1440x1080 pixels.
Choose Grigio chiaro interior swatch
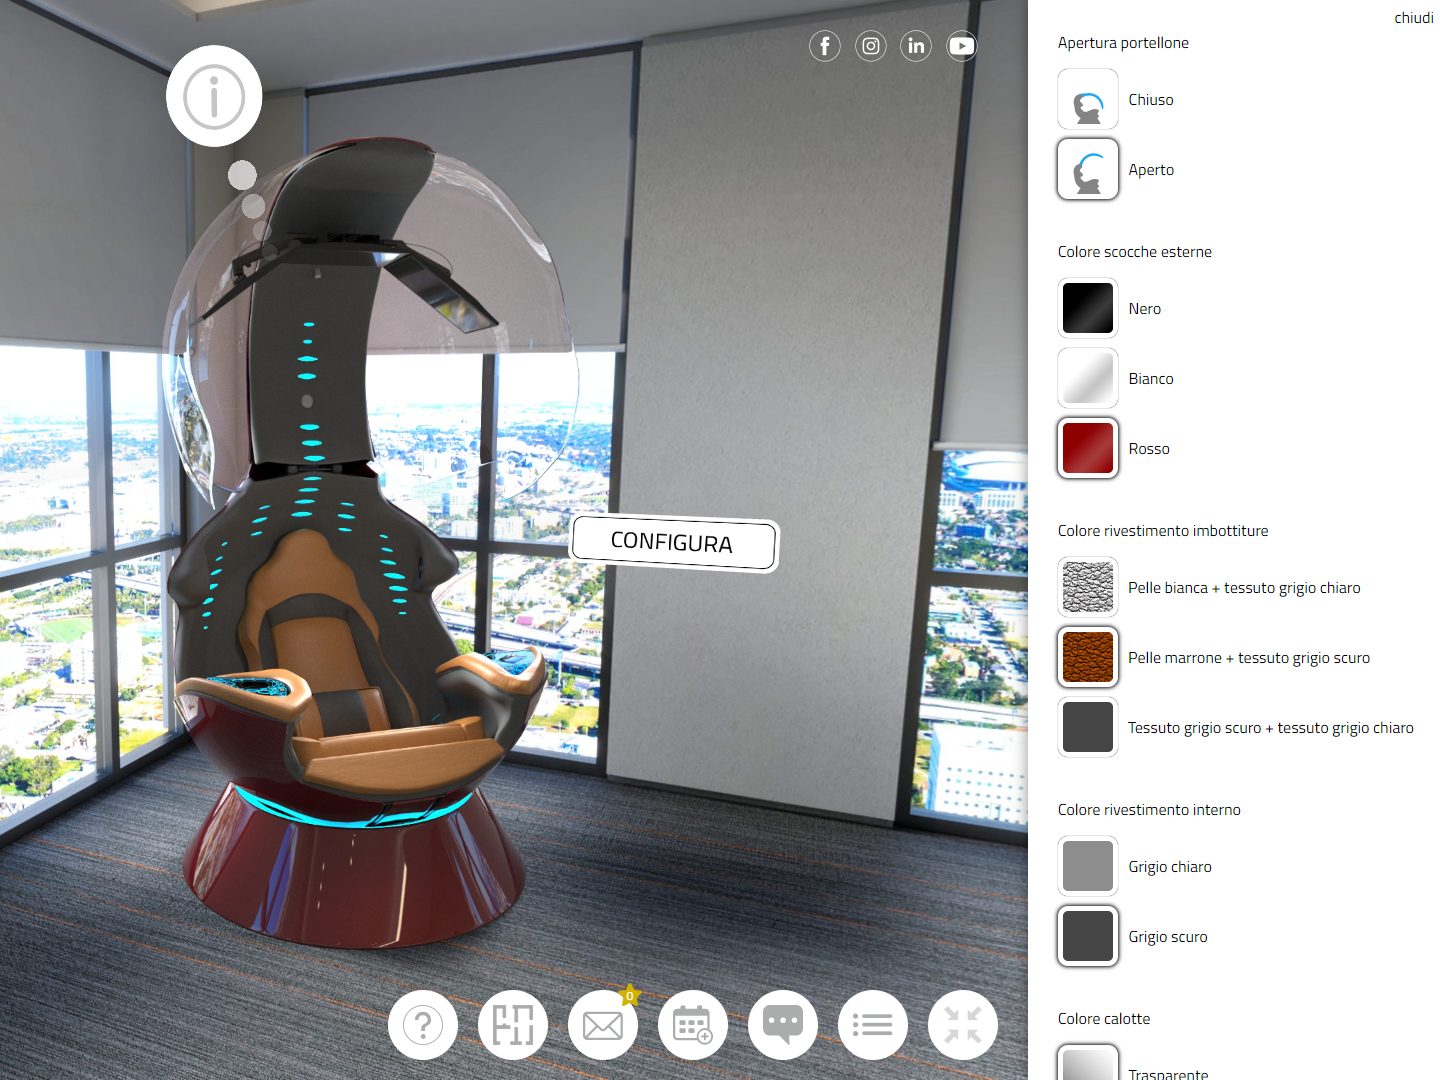point(1088,866)
